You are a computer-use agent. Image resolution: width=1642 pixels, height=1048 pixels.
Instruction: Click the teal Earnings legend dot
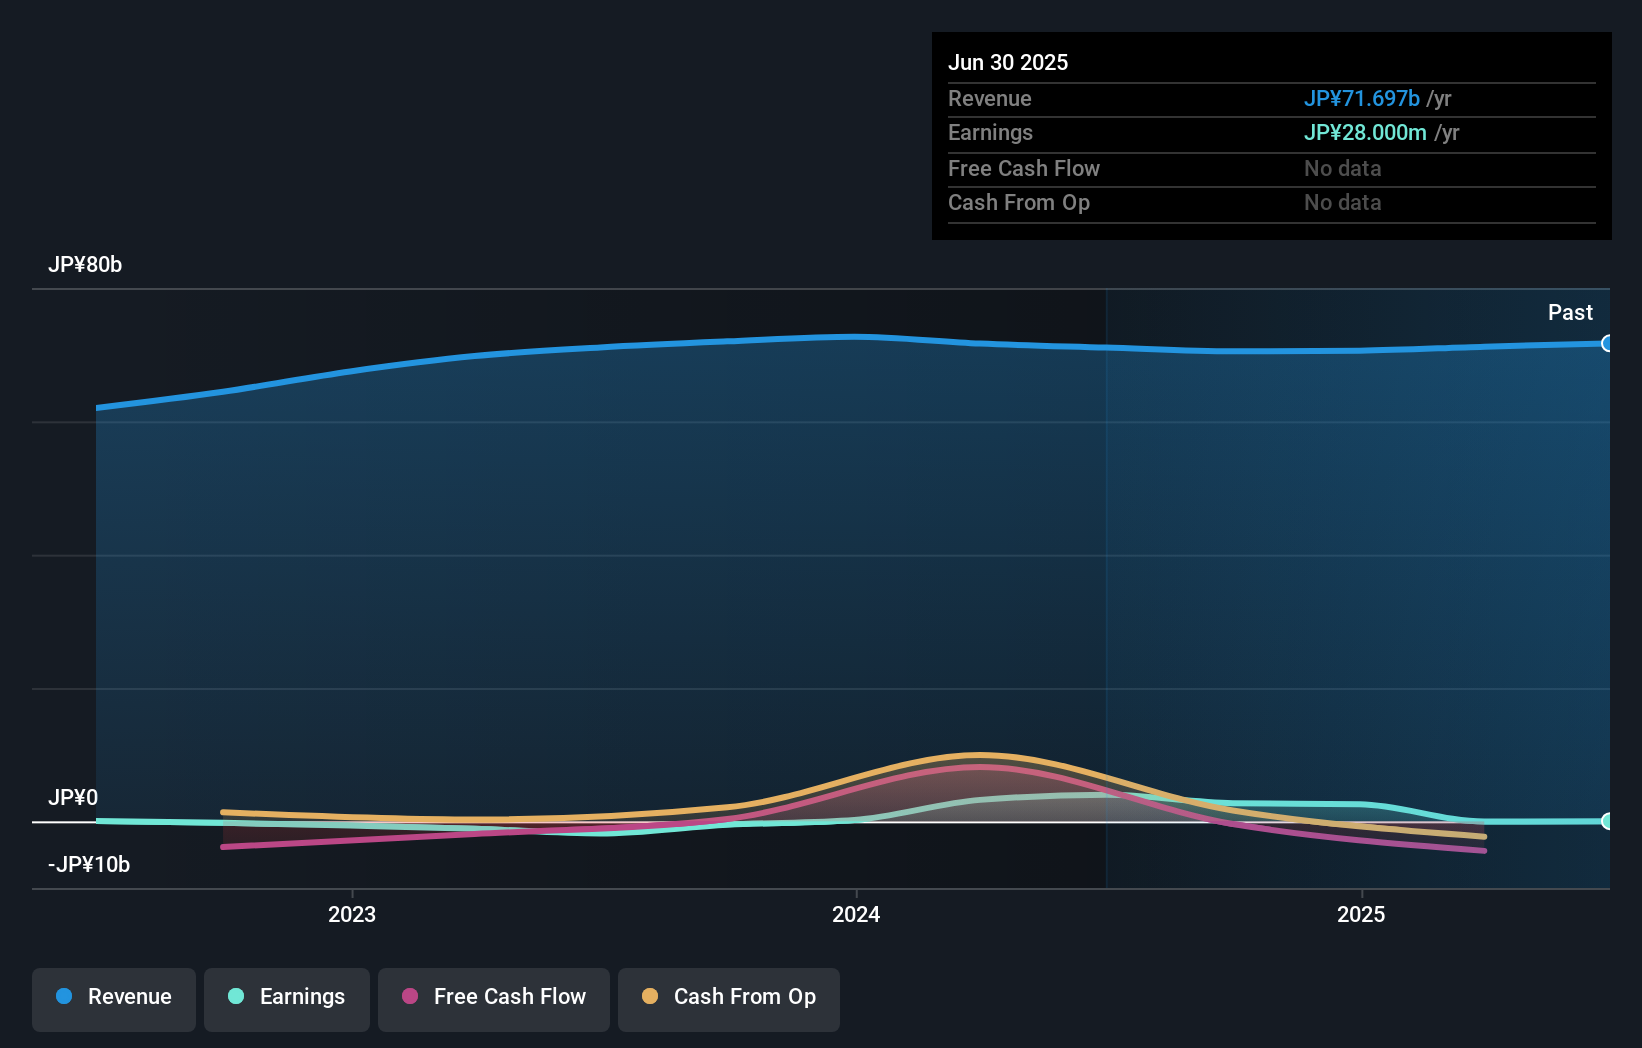pyautogui.click(x=236, y=996)
